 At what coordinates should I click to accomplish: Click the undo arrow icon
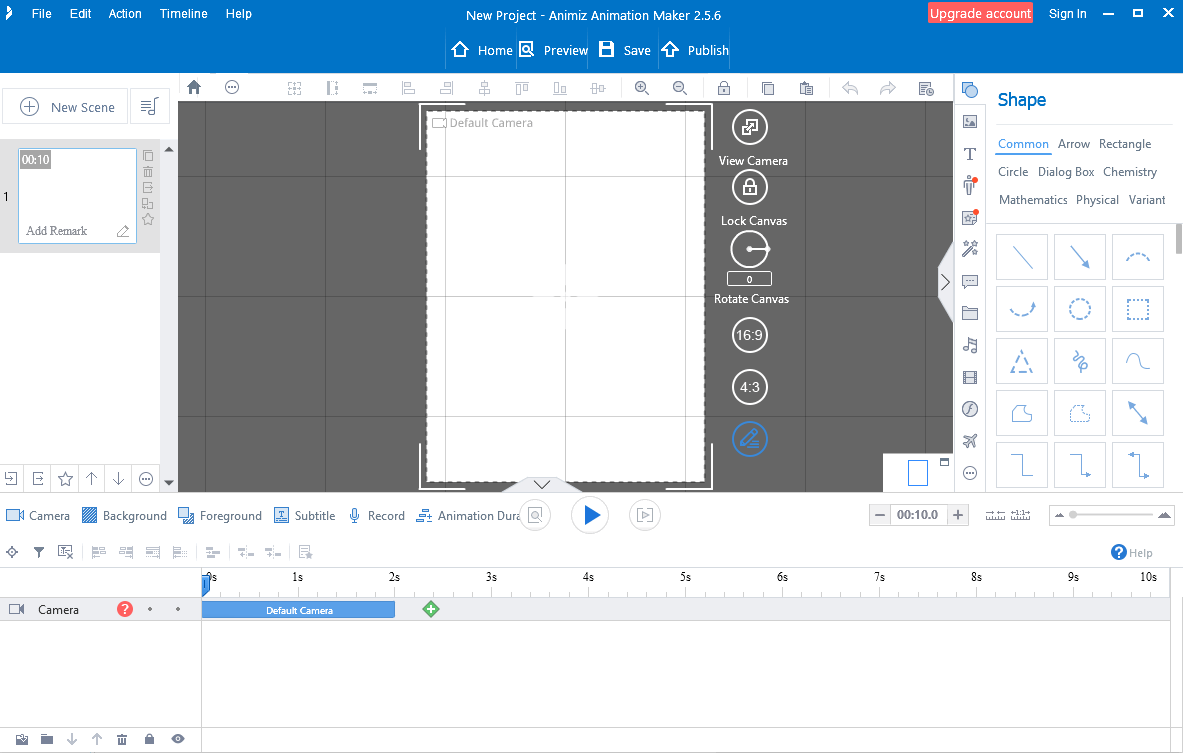click(x=850, y=88)
